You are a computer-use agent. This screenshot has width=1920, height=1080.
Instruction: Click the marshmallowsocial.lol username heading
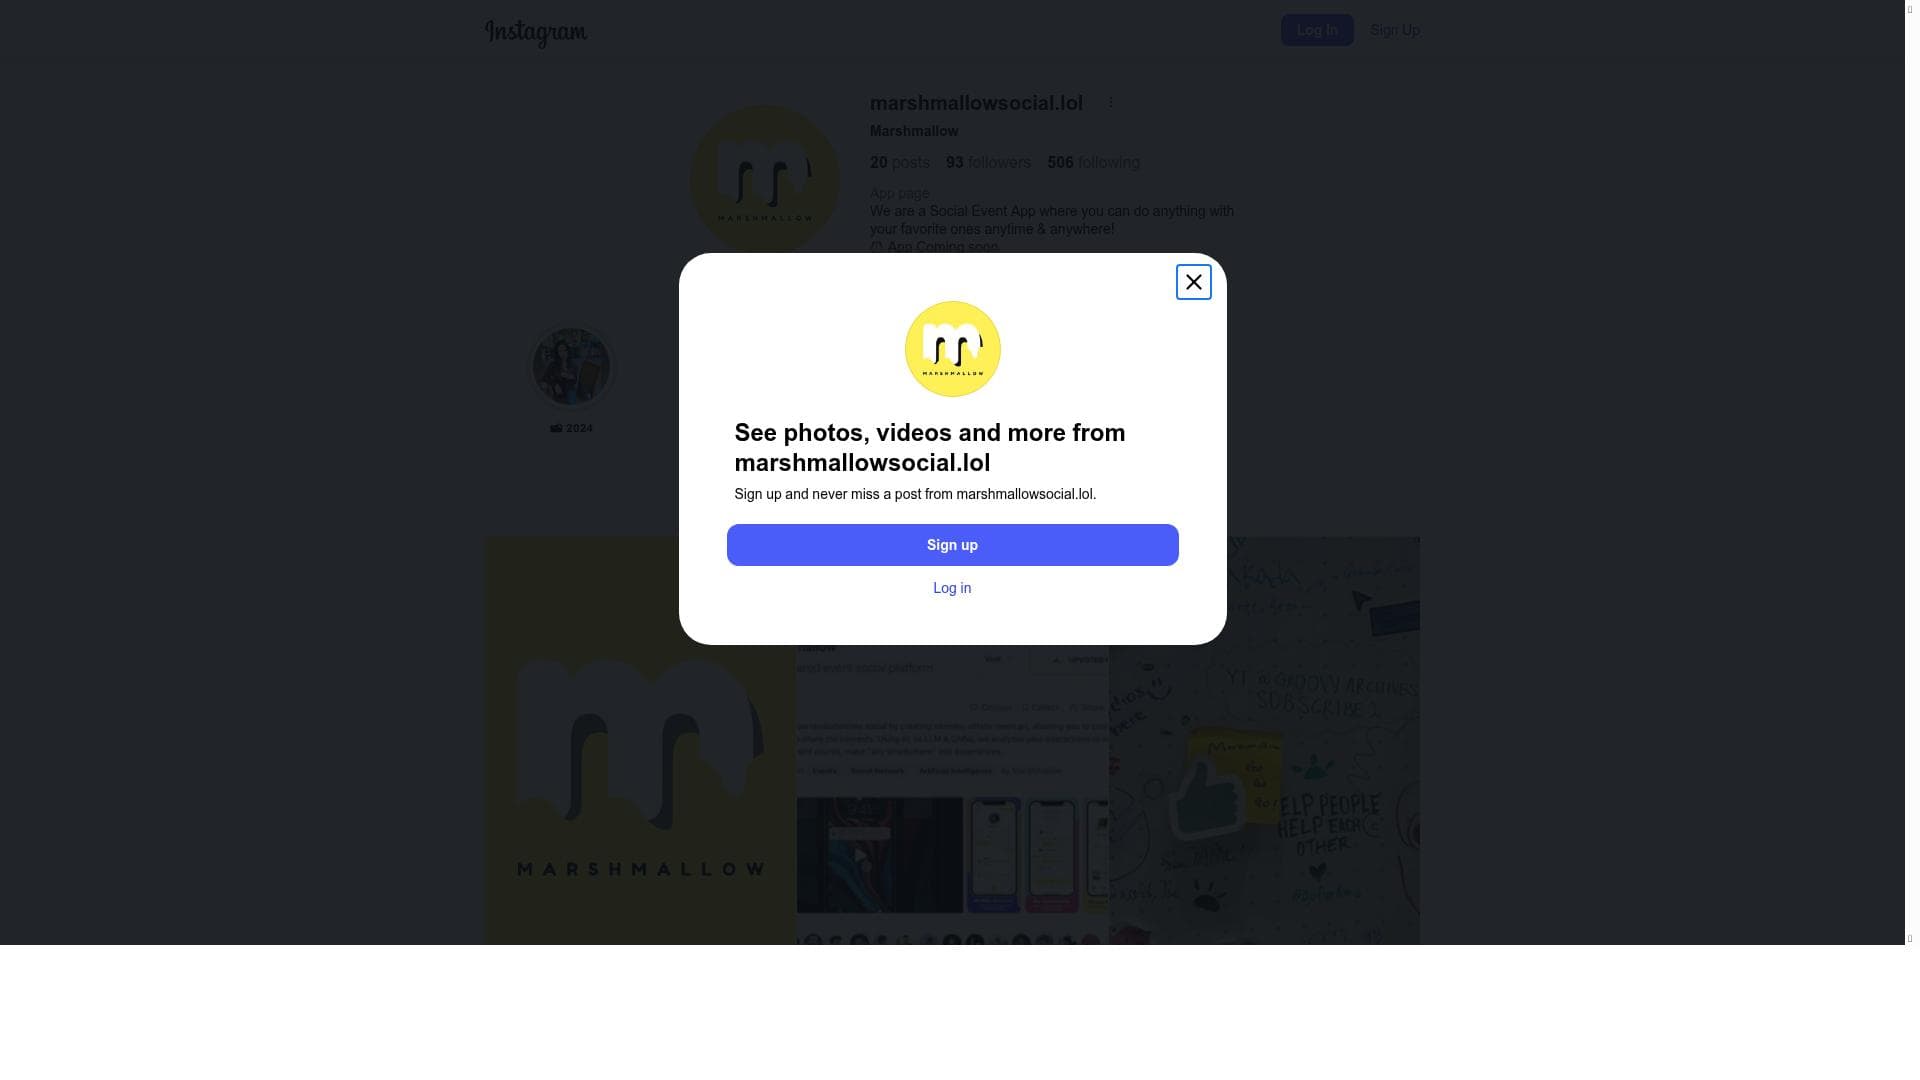coord(976,103)
